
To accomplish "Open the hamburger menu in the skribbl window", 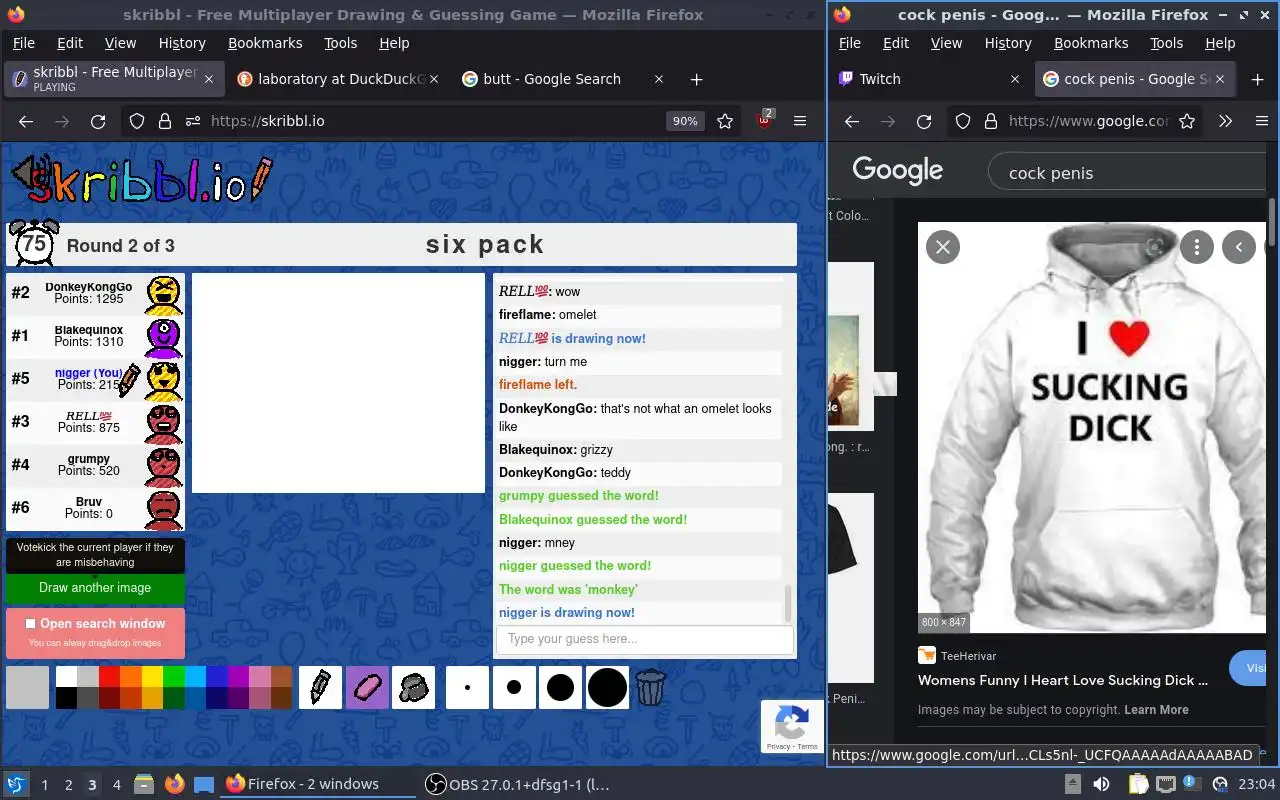I will [x=800, y=121].
